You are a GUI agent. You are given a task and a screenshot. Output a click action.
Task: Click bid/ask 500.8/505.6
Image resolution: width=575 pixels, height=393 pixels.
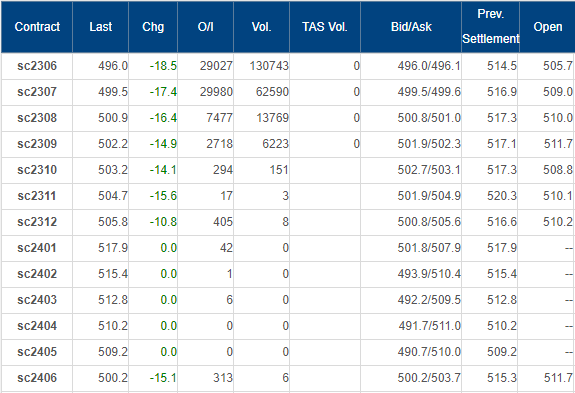pyautogui.click(x=429, y=222)
